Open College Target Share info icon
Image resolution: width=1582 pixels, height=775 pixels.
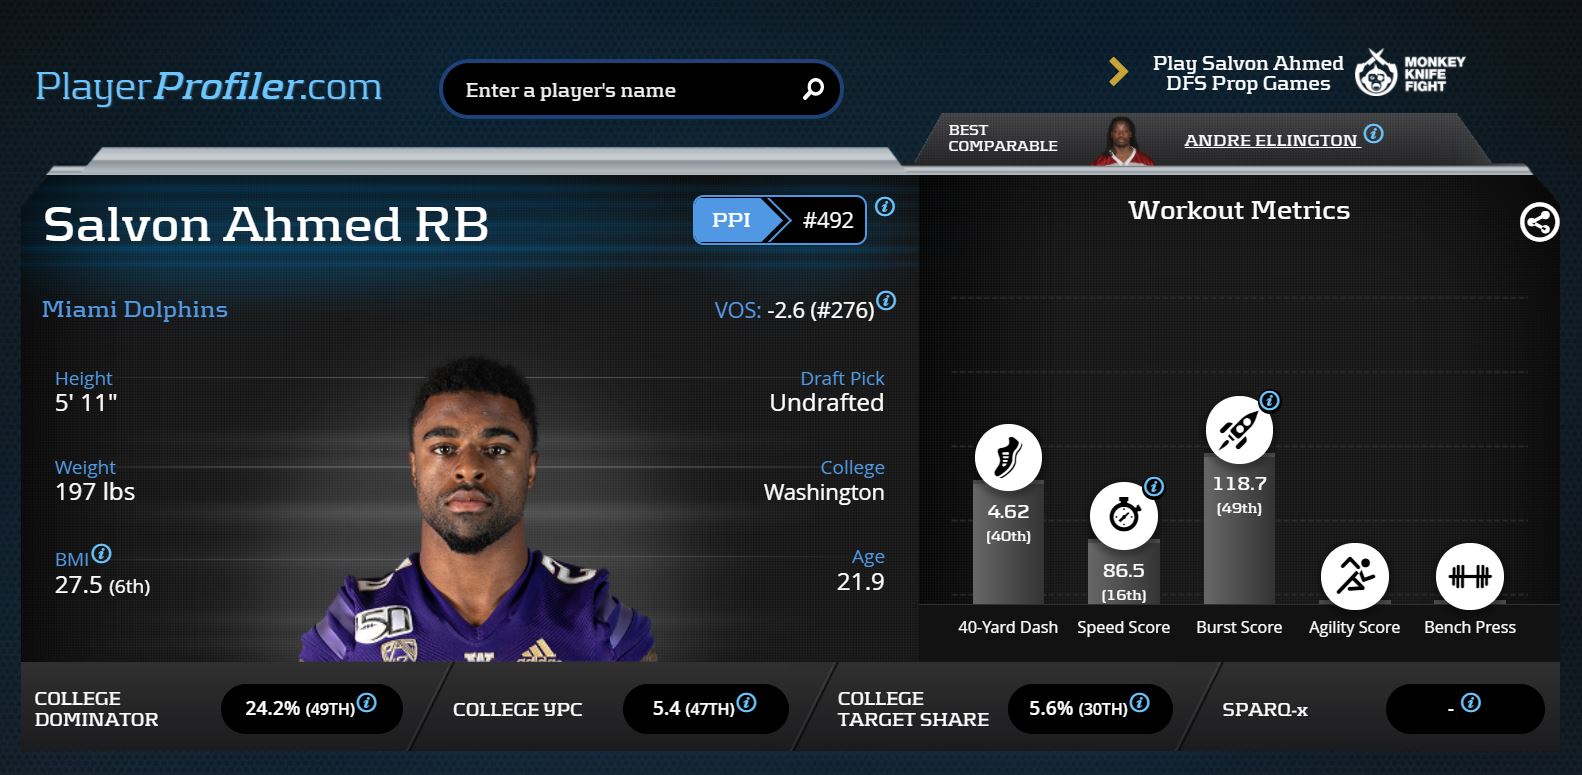pos(1139,702)
